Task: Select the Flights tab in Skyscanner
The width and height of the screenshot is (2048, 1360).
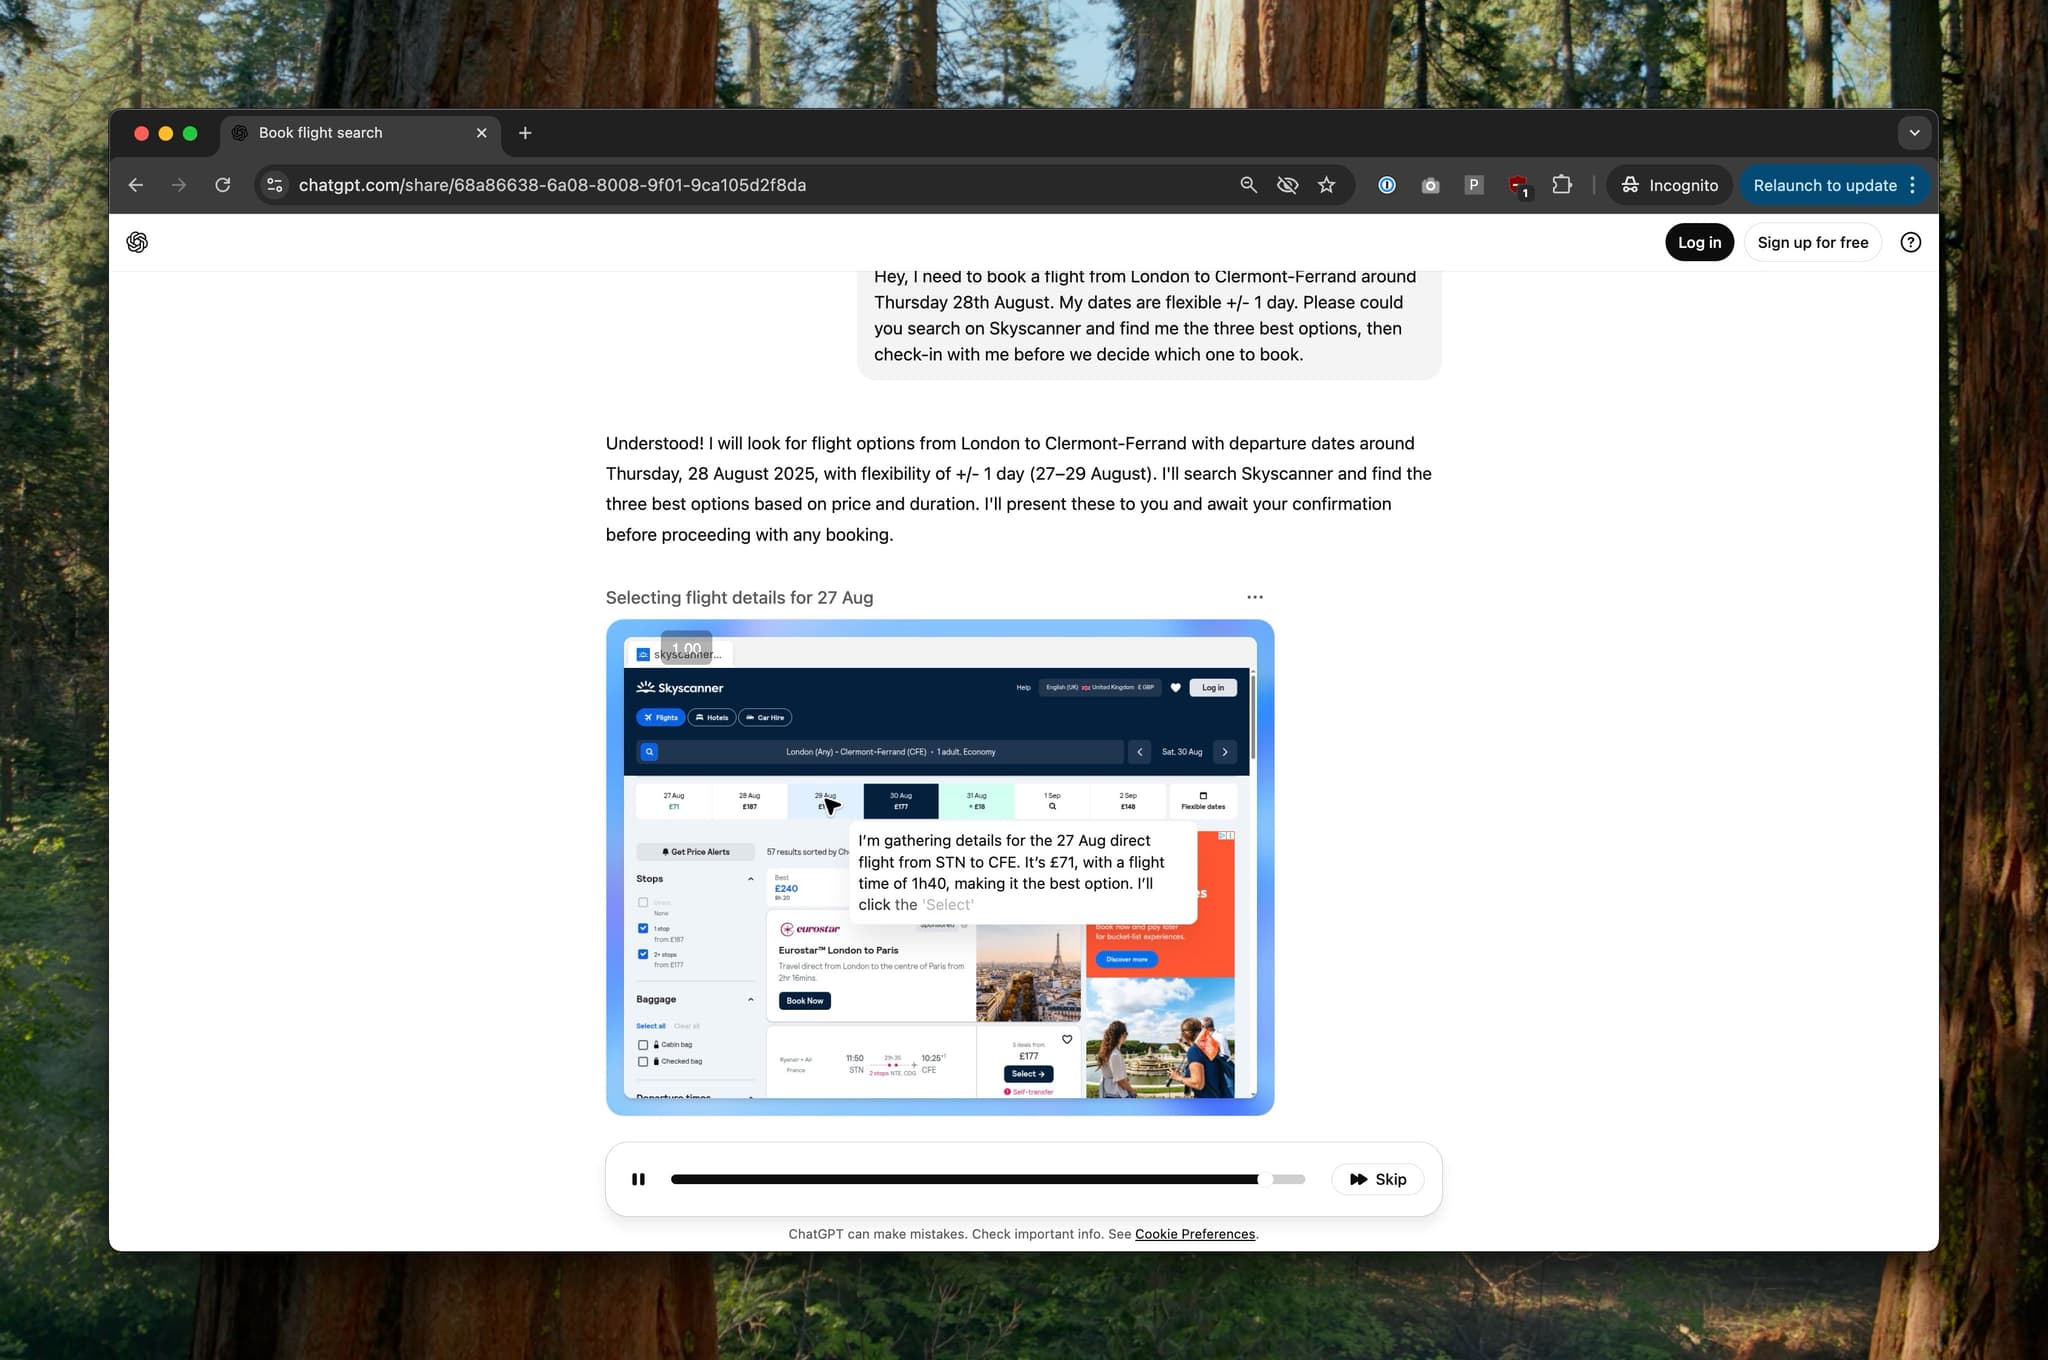Action: 660,717
